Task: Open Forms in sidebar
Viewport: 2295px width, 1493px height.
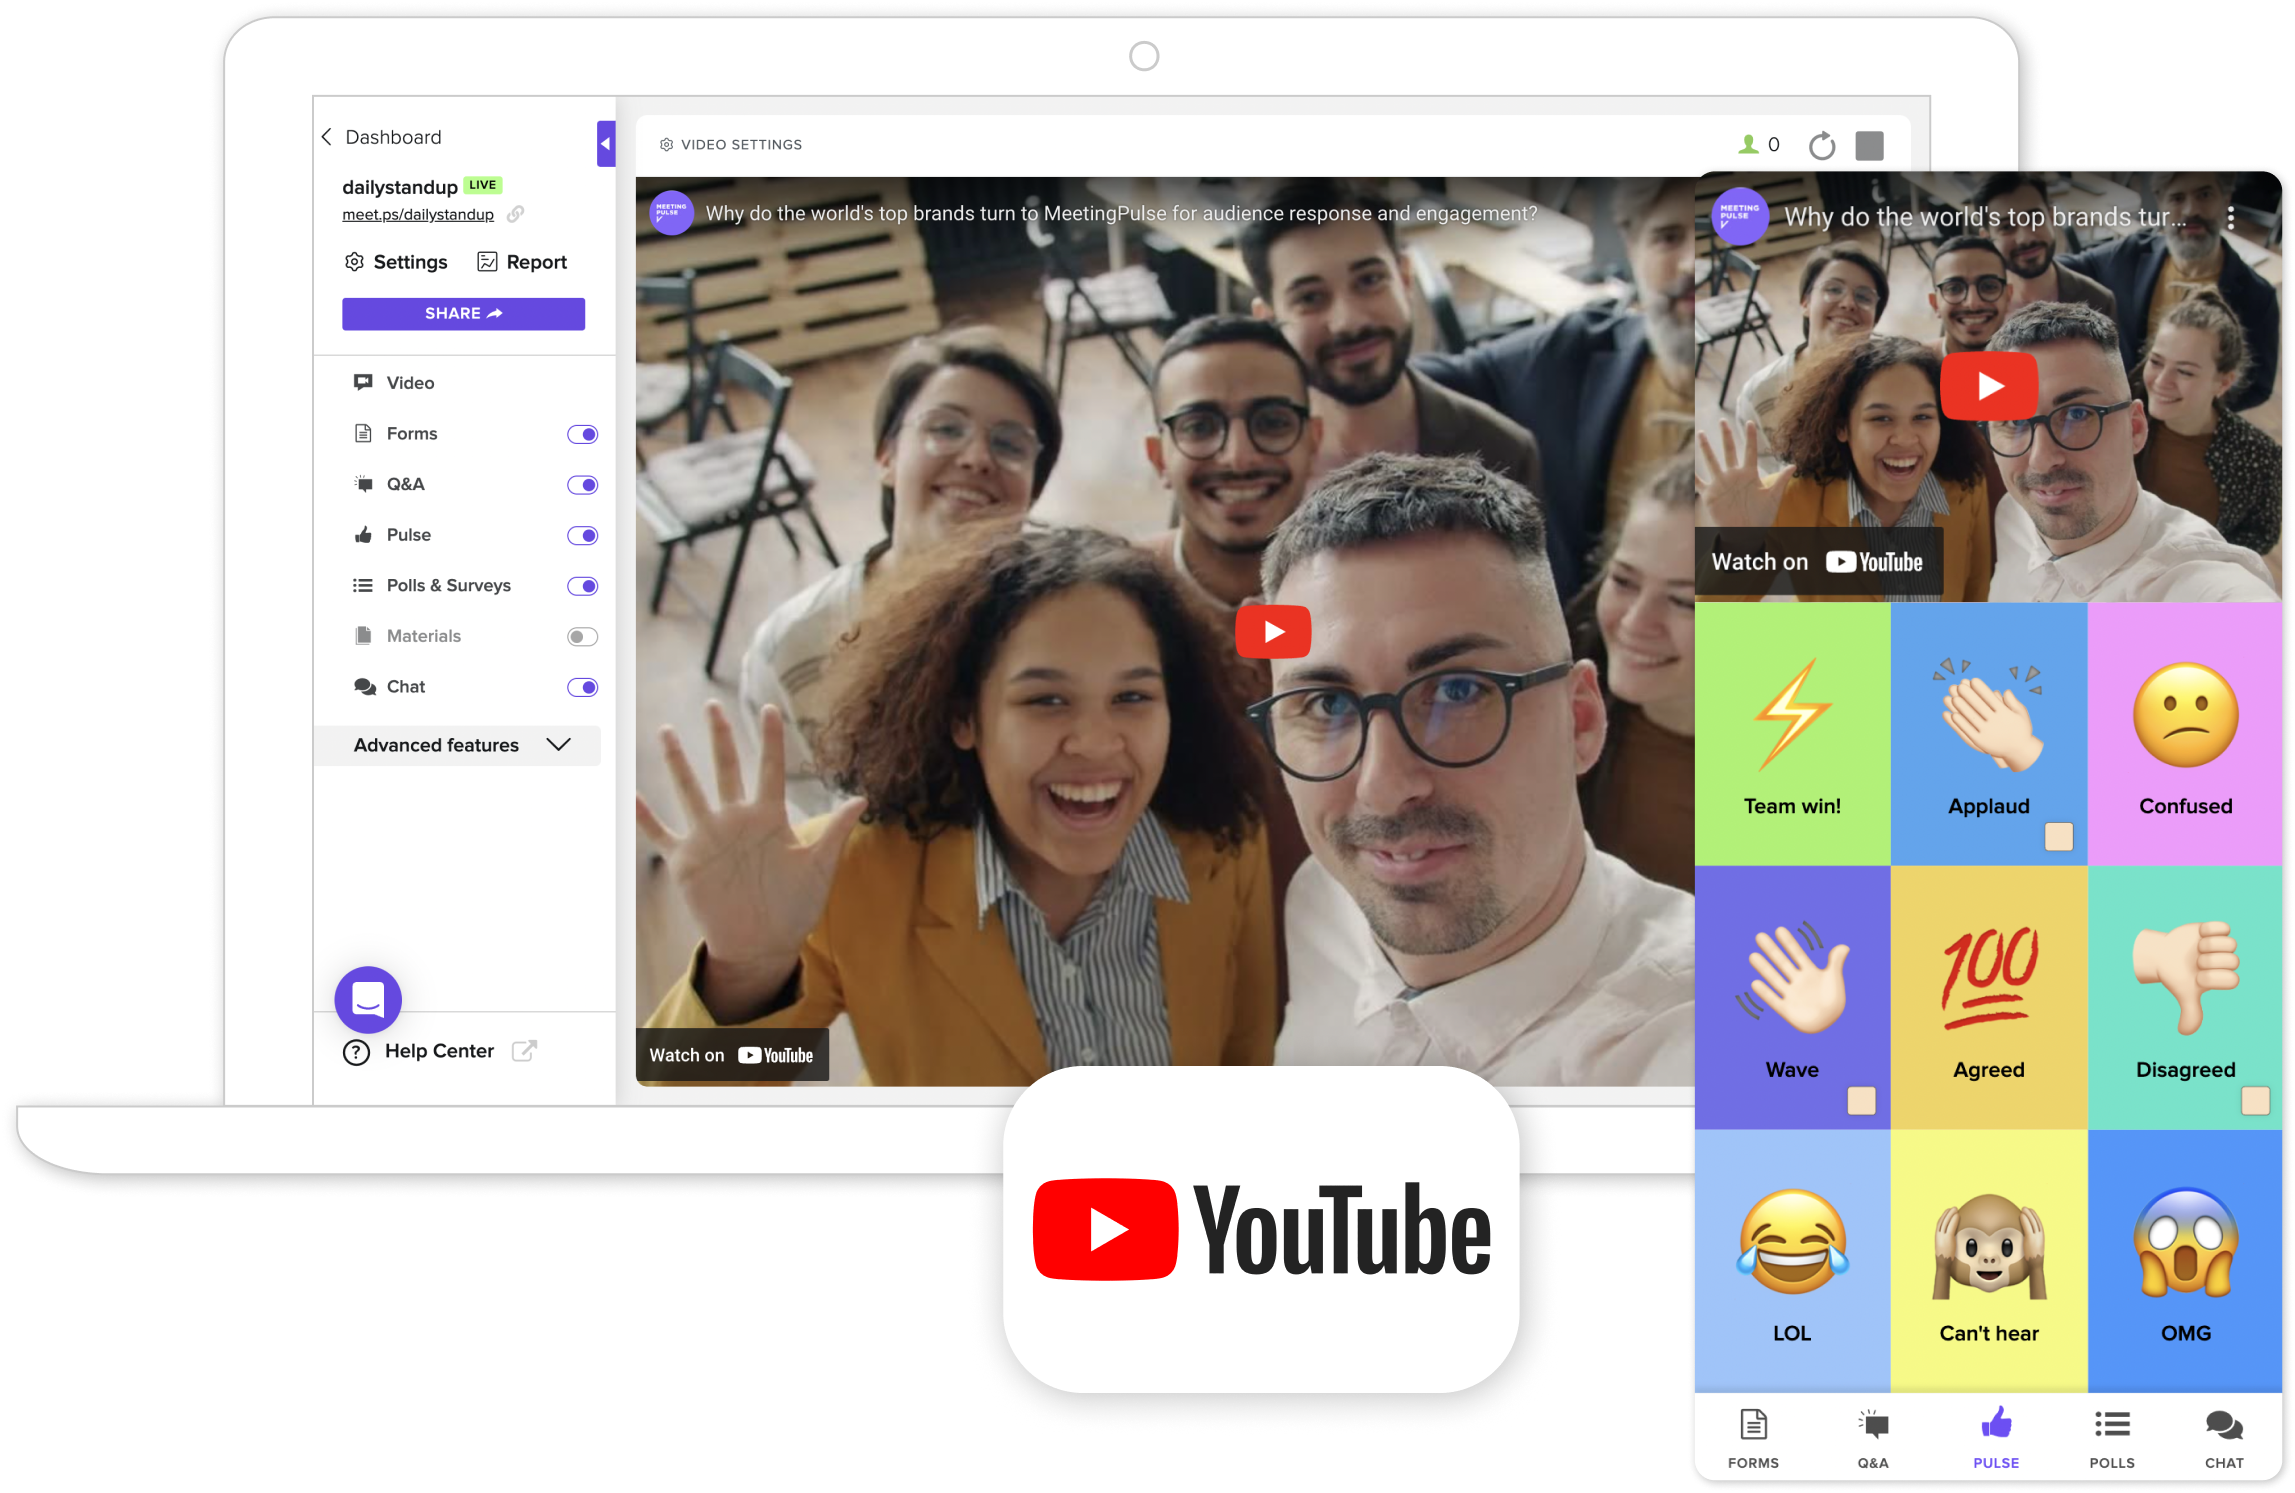Action: (x=396, y=434)
